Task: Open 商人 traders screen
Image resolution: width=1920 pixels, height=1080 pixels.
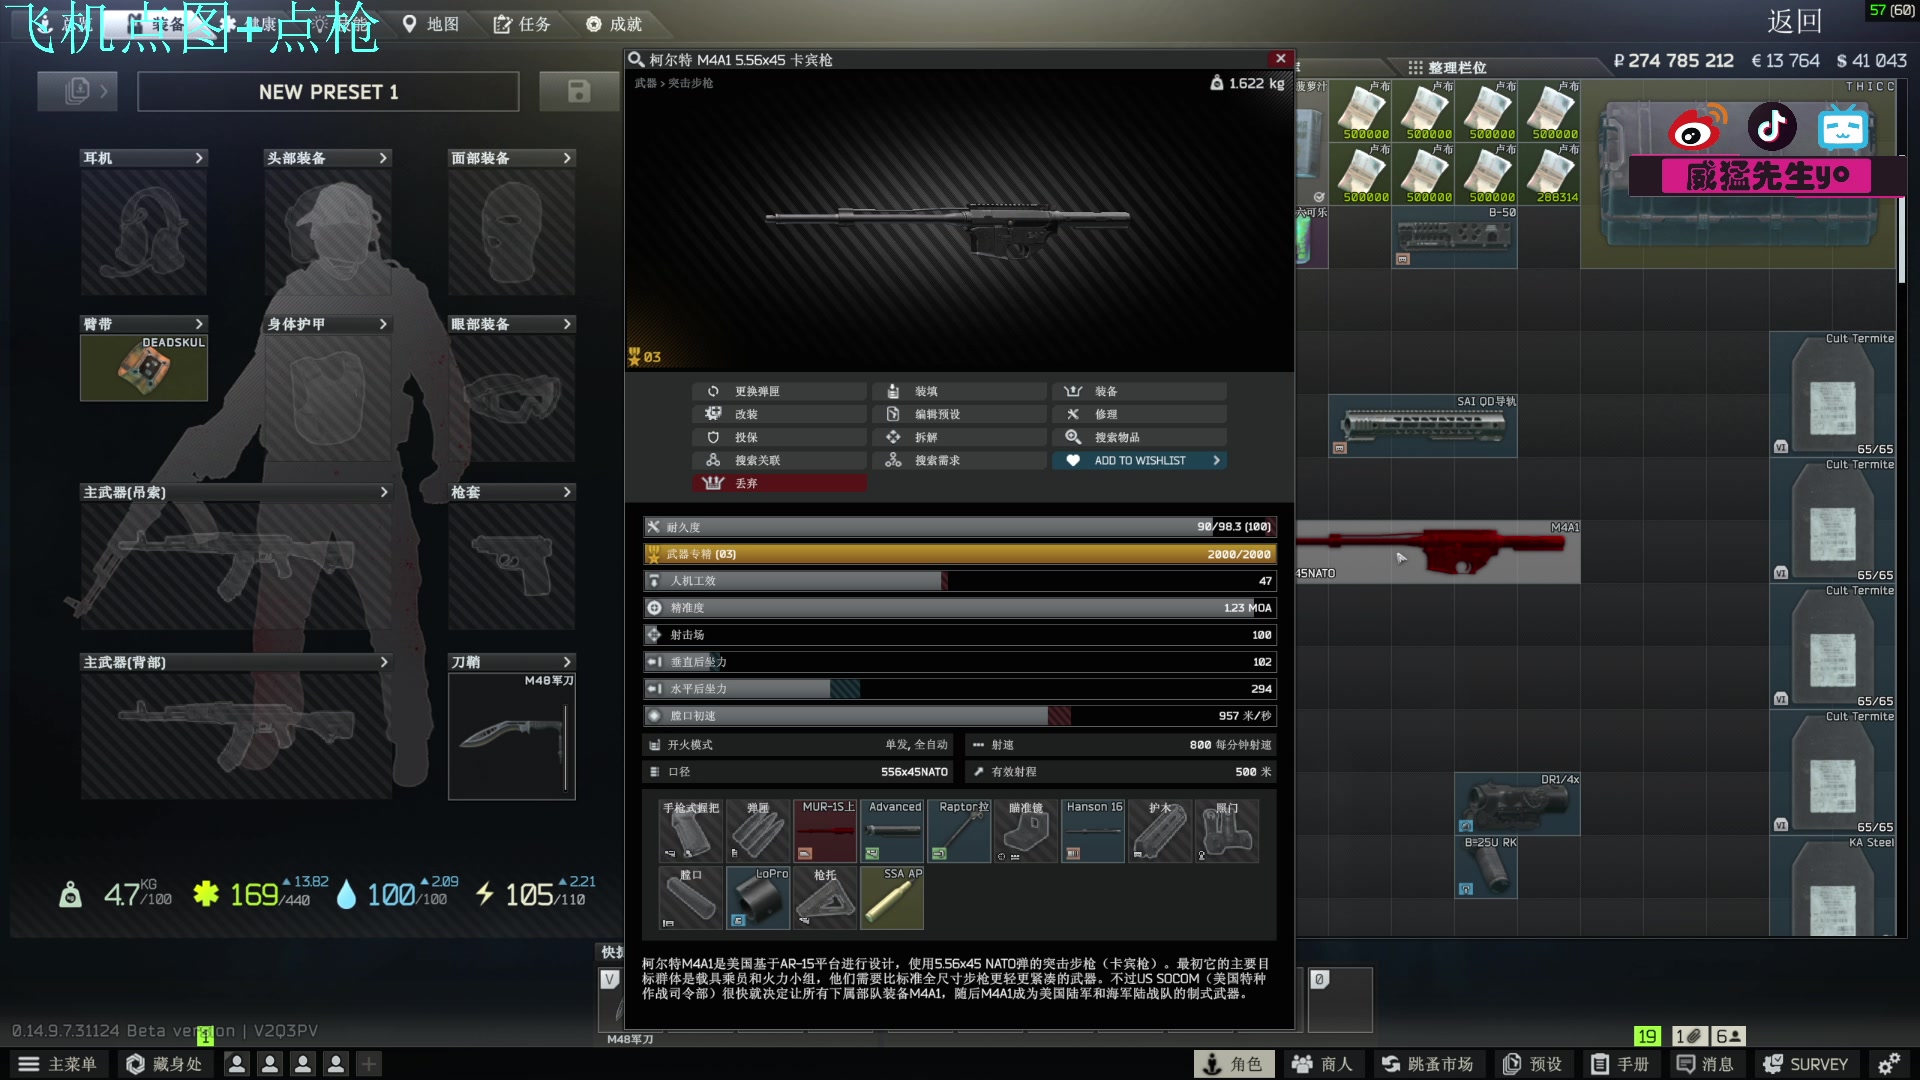Action: (1321, 1064)
